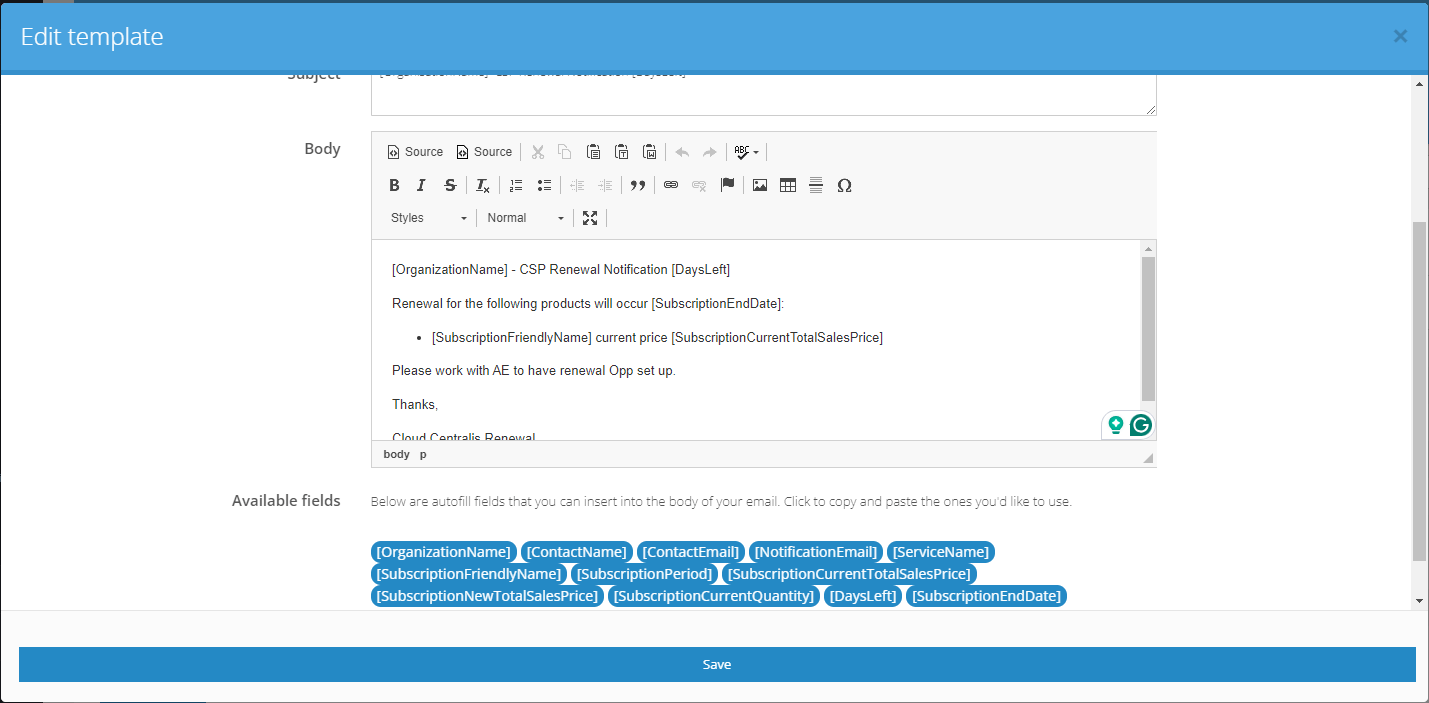
Task: Click the Grammarly G icon in the editor
Action: tap(1141, 425)
